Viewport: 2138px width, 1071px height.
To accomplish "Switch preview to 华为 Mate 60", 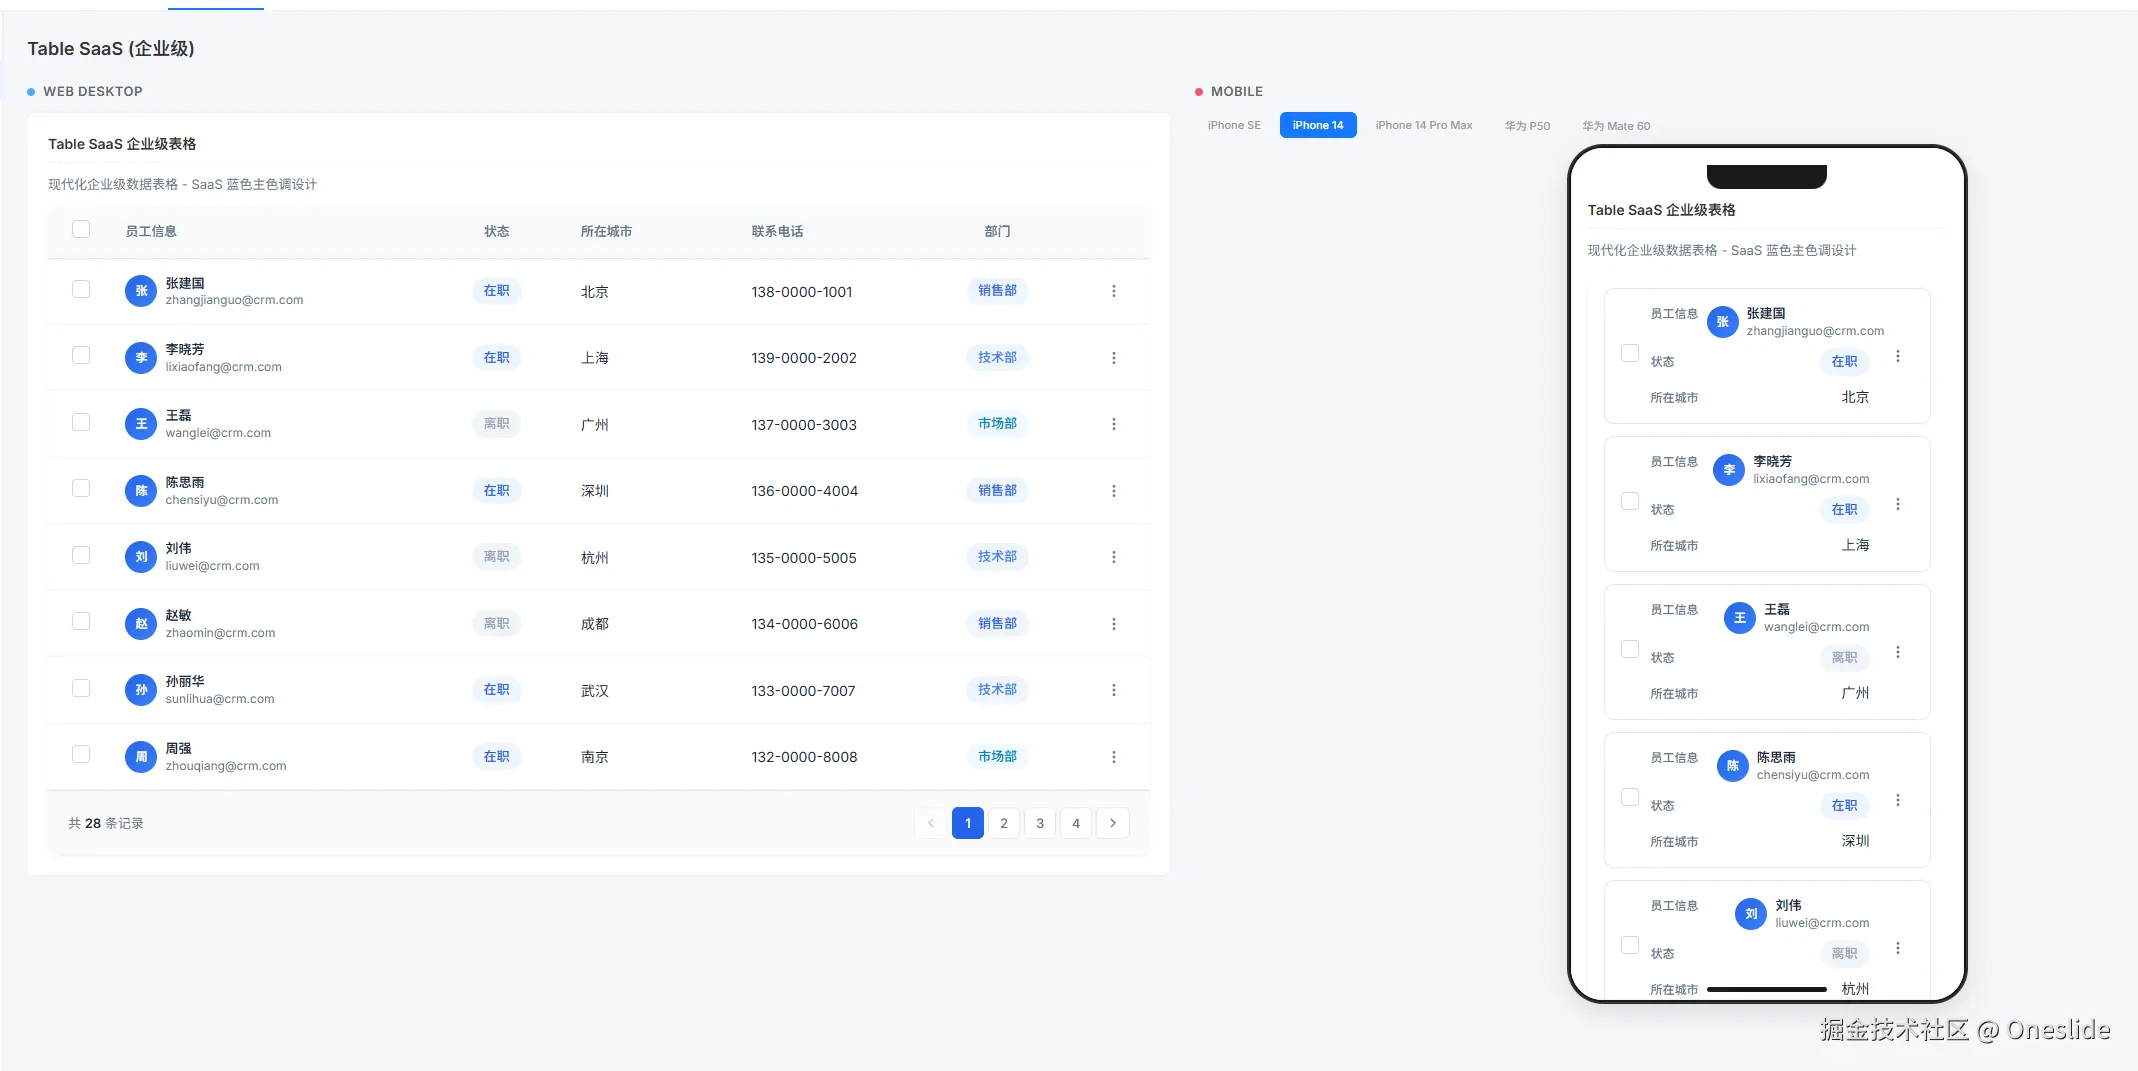I will pyautogui.click(x=1616, y=125).
